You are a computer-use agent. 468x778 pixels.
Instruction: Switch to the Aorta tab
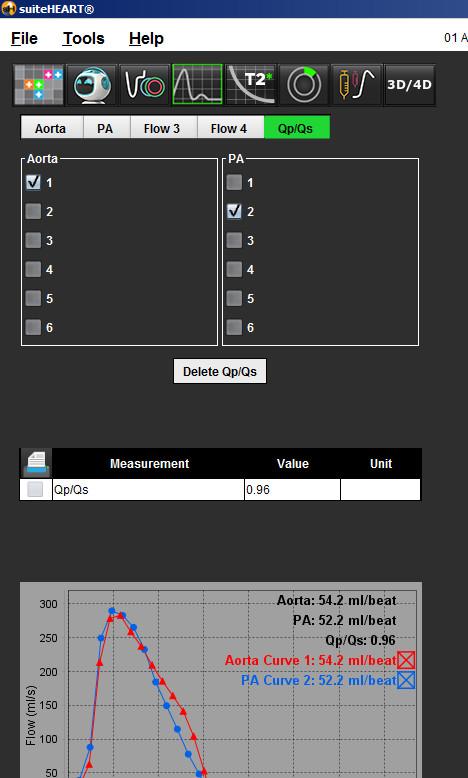coord(52,128)
